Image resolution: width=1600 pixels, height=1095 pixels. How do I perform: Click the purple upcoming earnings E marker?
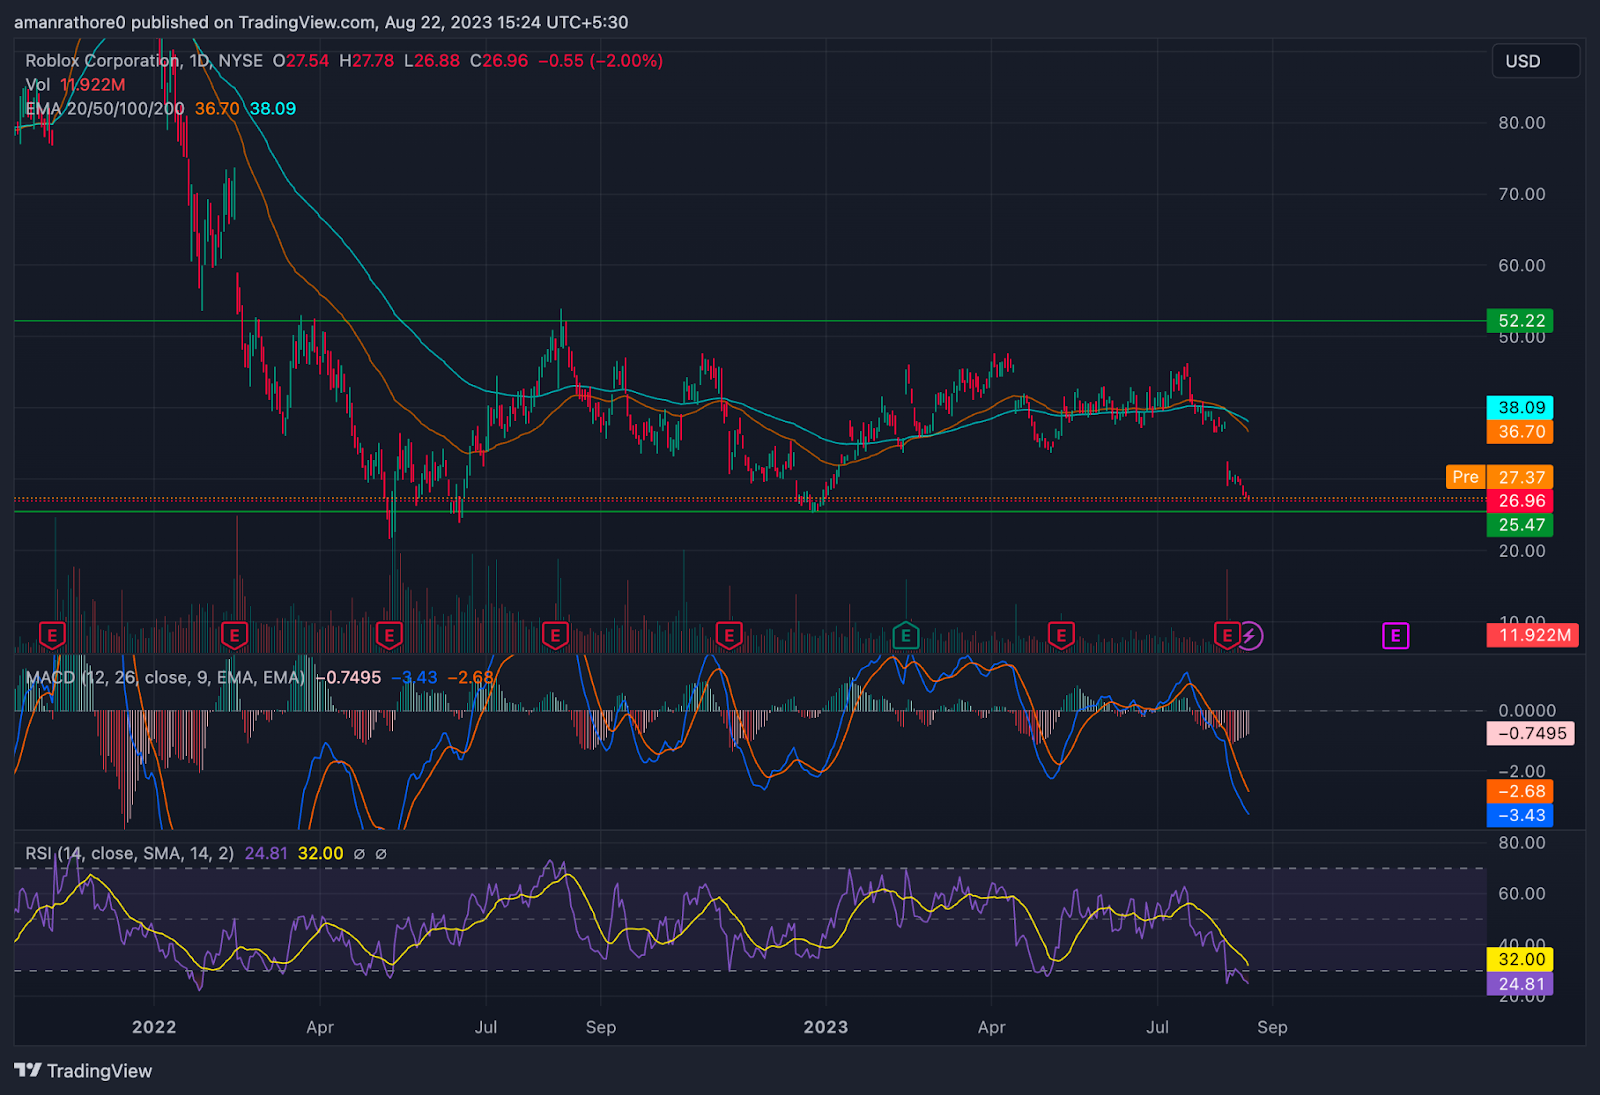[x=1395, y=635]
